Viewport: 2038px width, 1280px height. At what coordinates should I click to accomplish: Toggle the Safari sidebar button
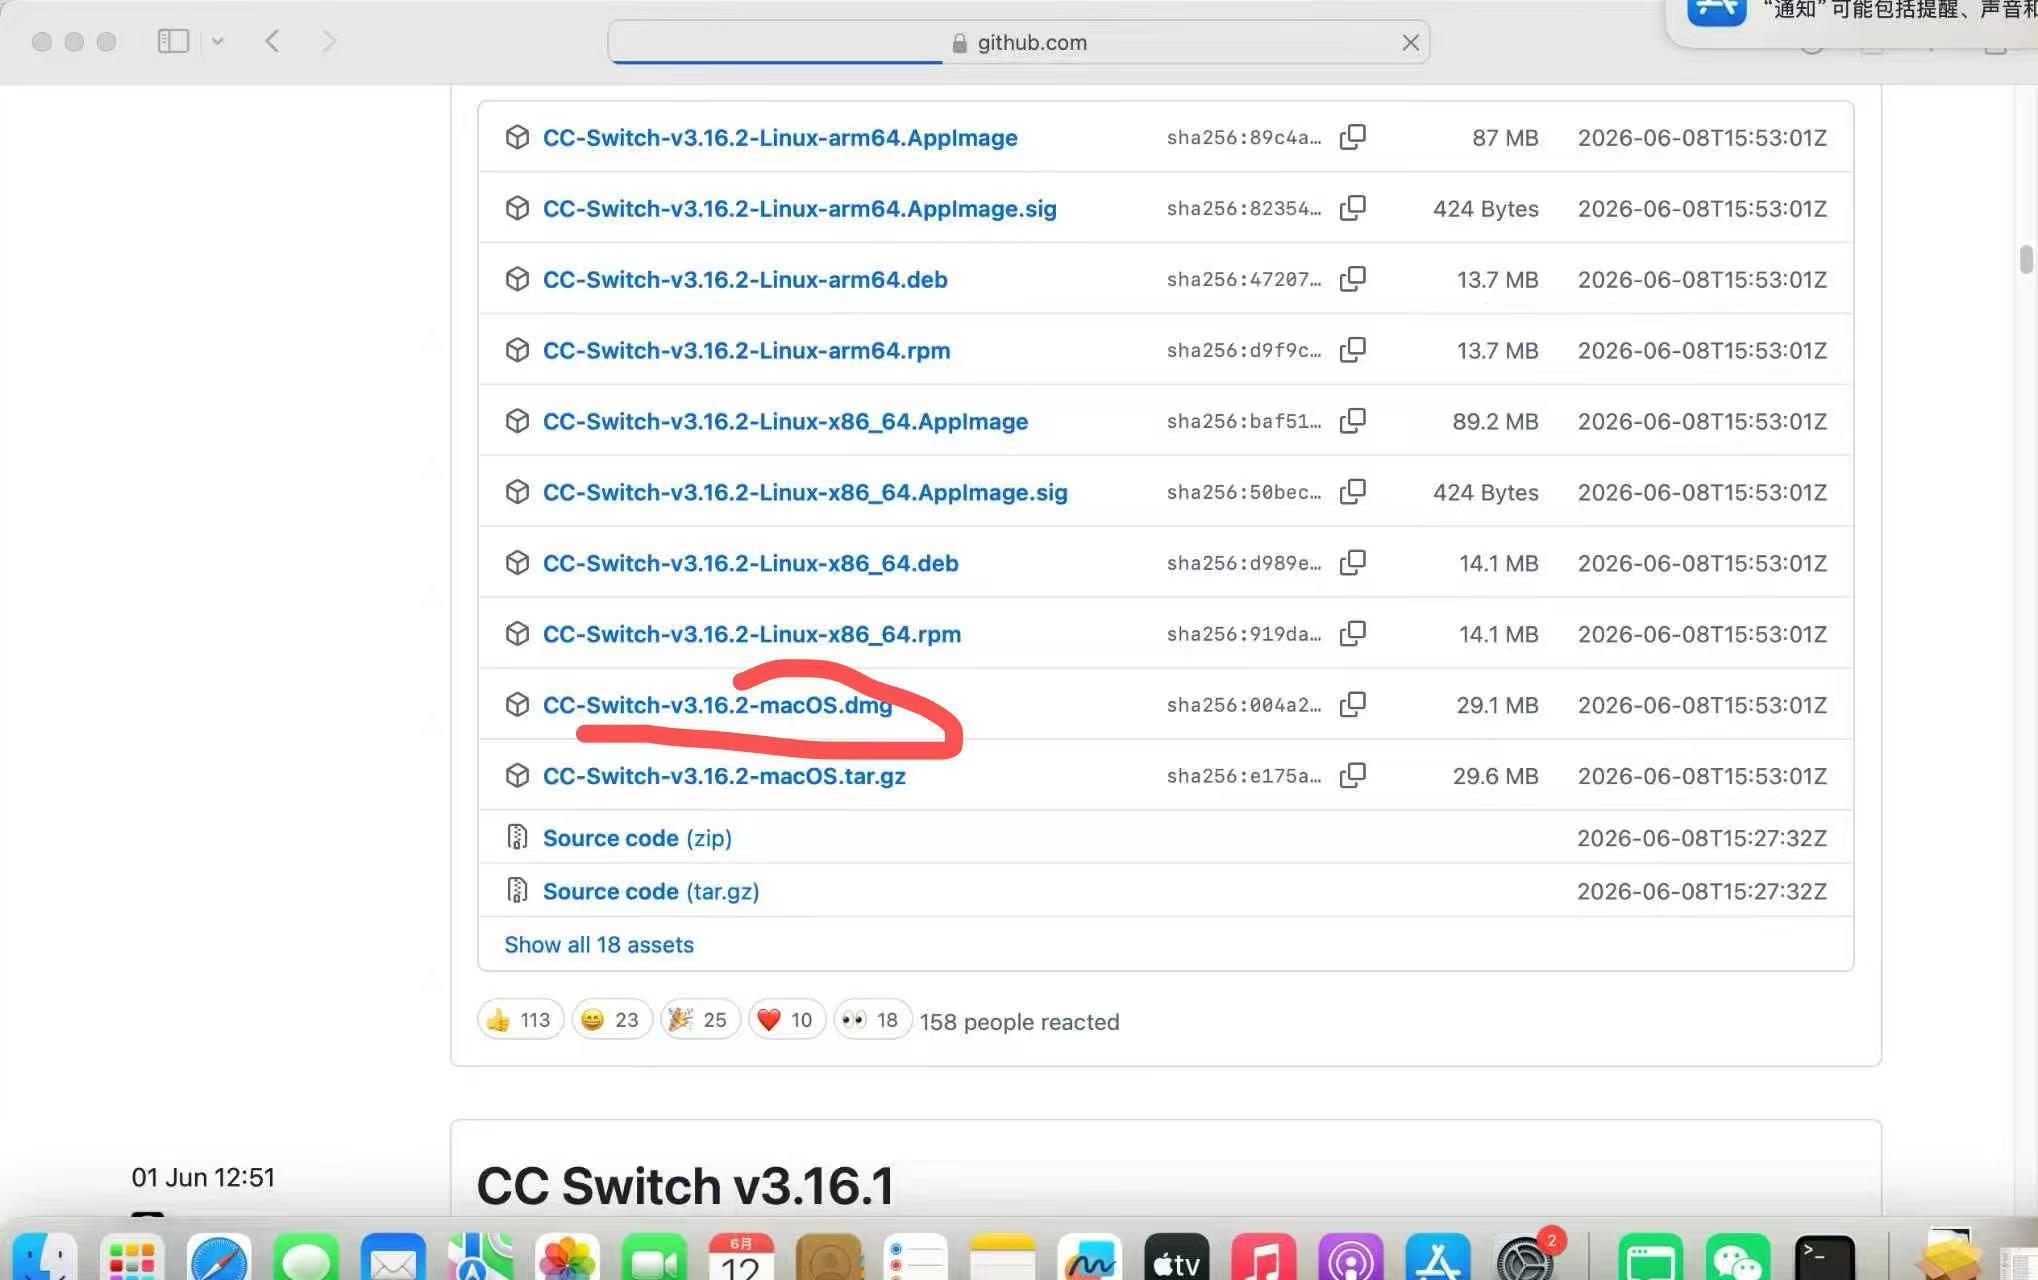pos(173,41)
